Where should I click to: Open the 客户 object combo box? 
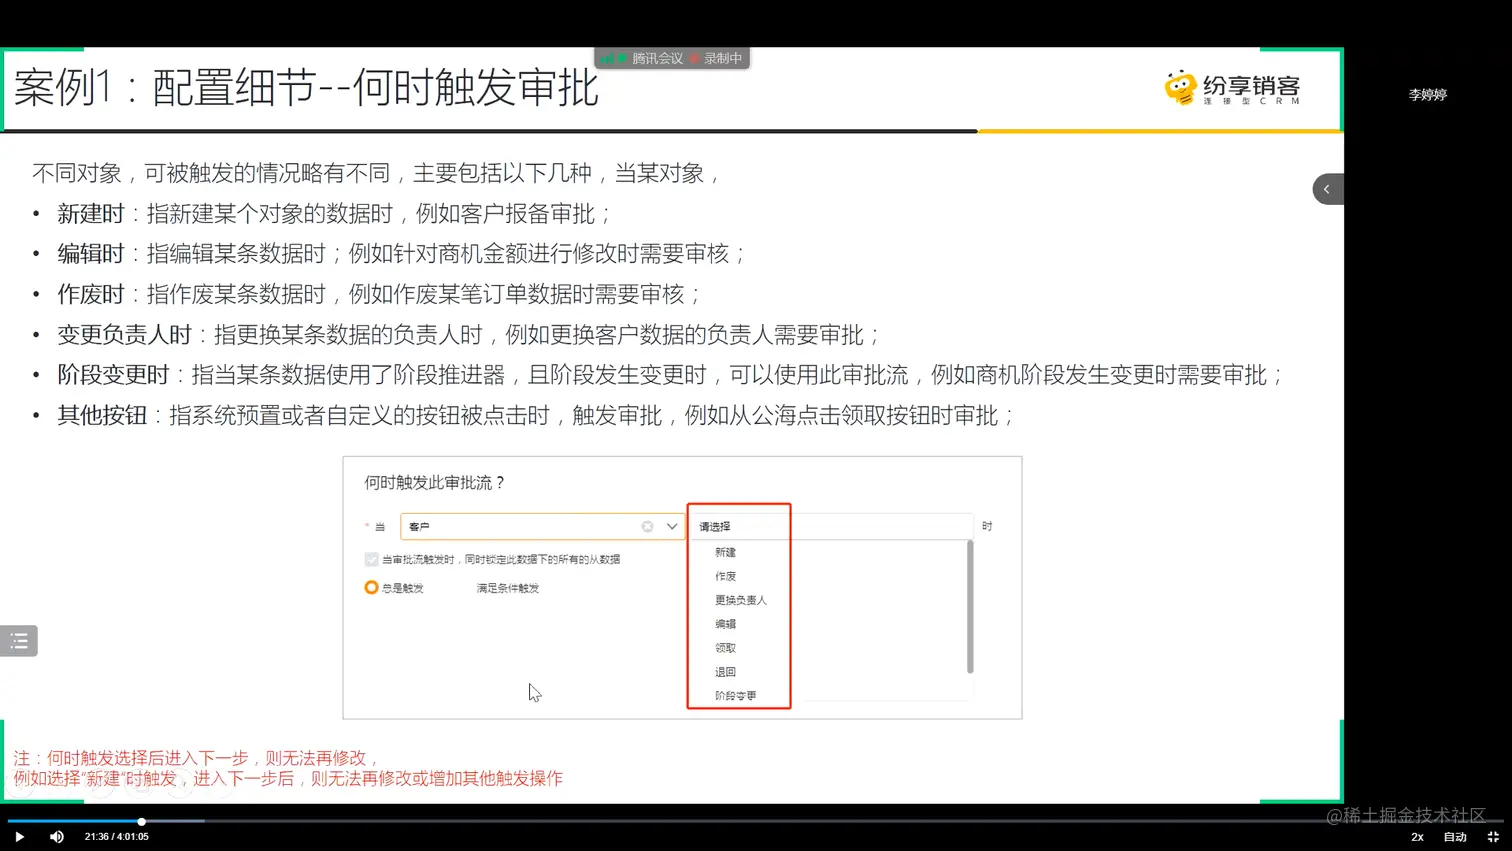pos(542,526)
